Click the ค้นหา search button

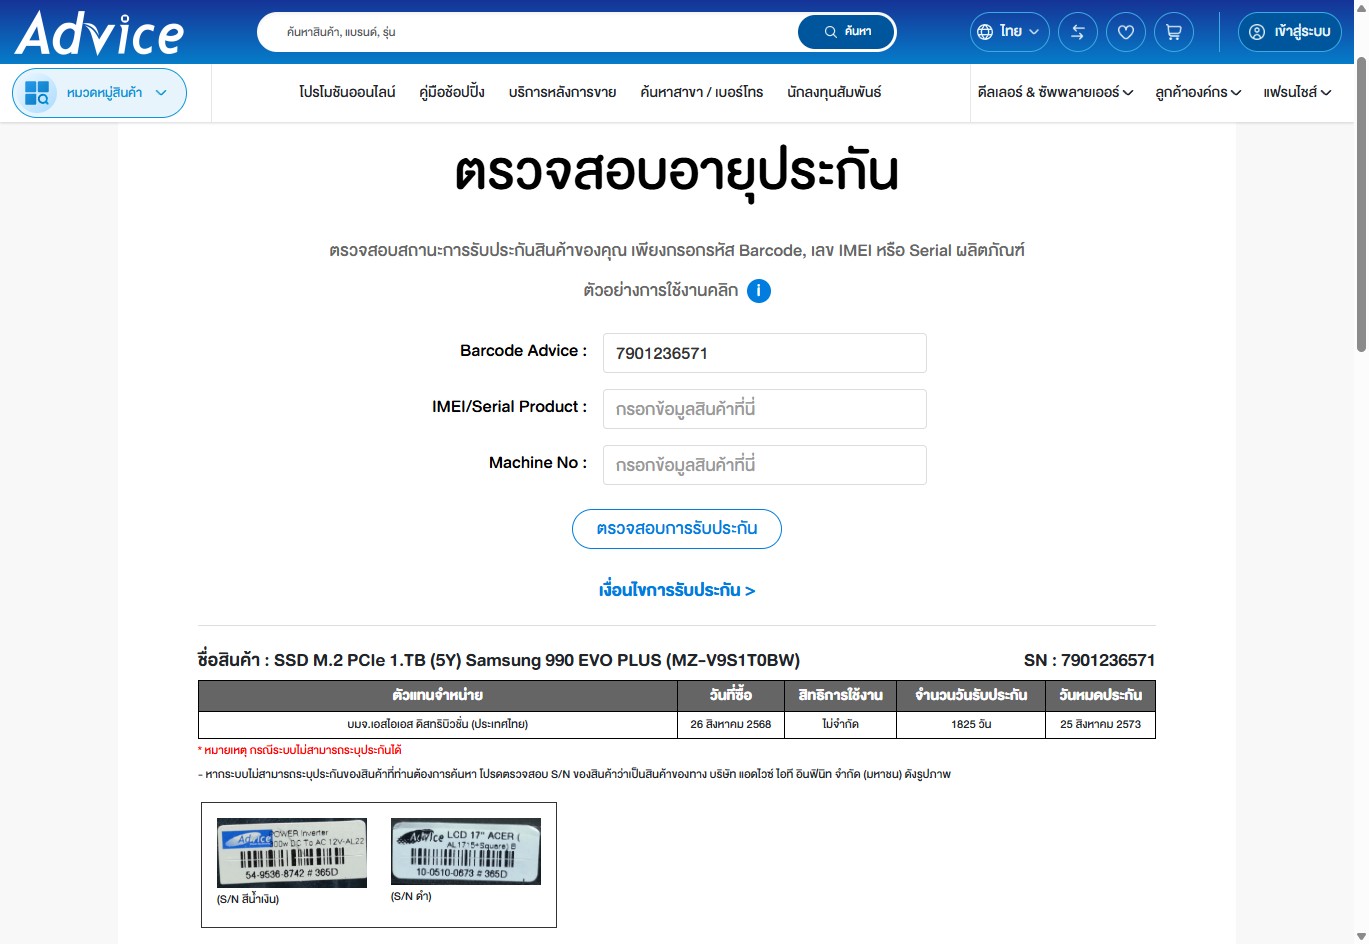[846, 32]
